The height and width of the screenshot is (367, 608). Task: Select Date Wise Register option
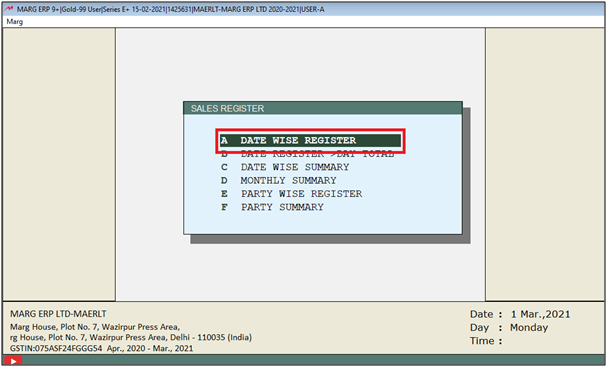311,140
